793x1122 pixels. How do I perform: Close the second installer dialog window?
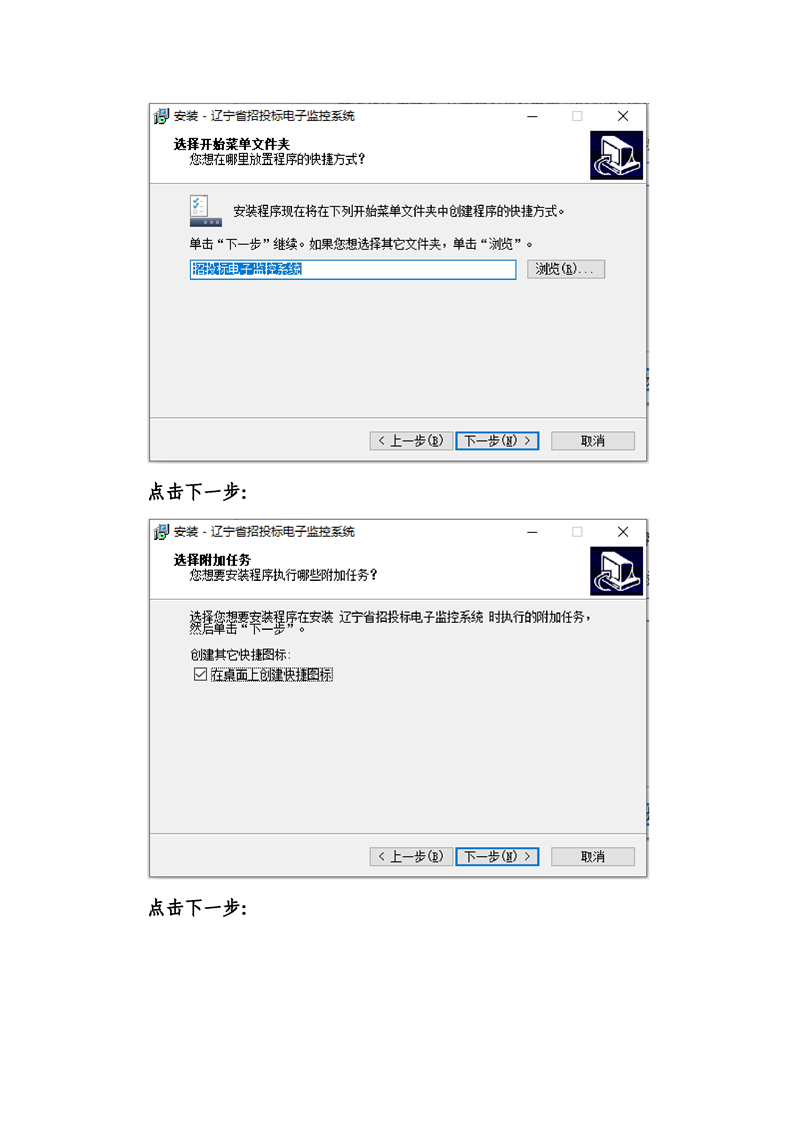623,532
